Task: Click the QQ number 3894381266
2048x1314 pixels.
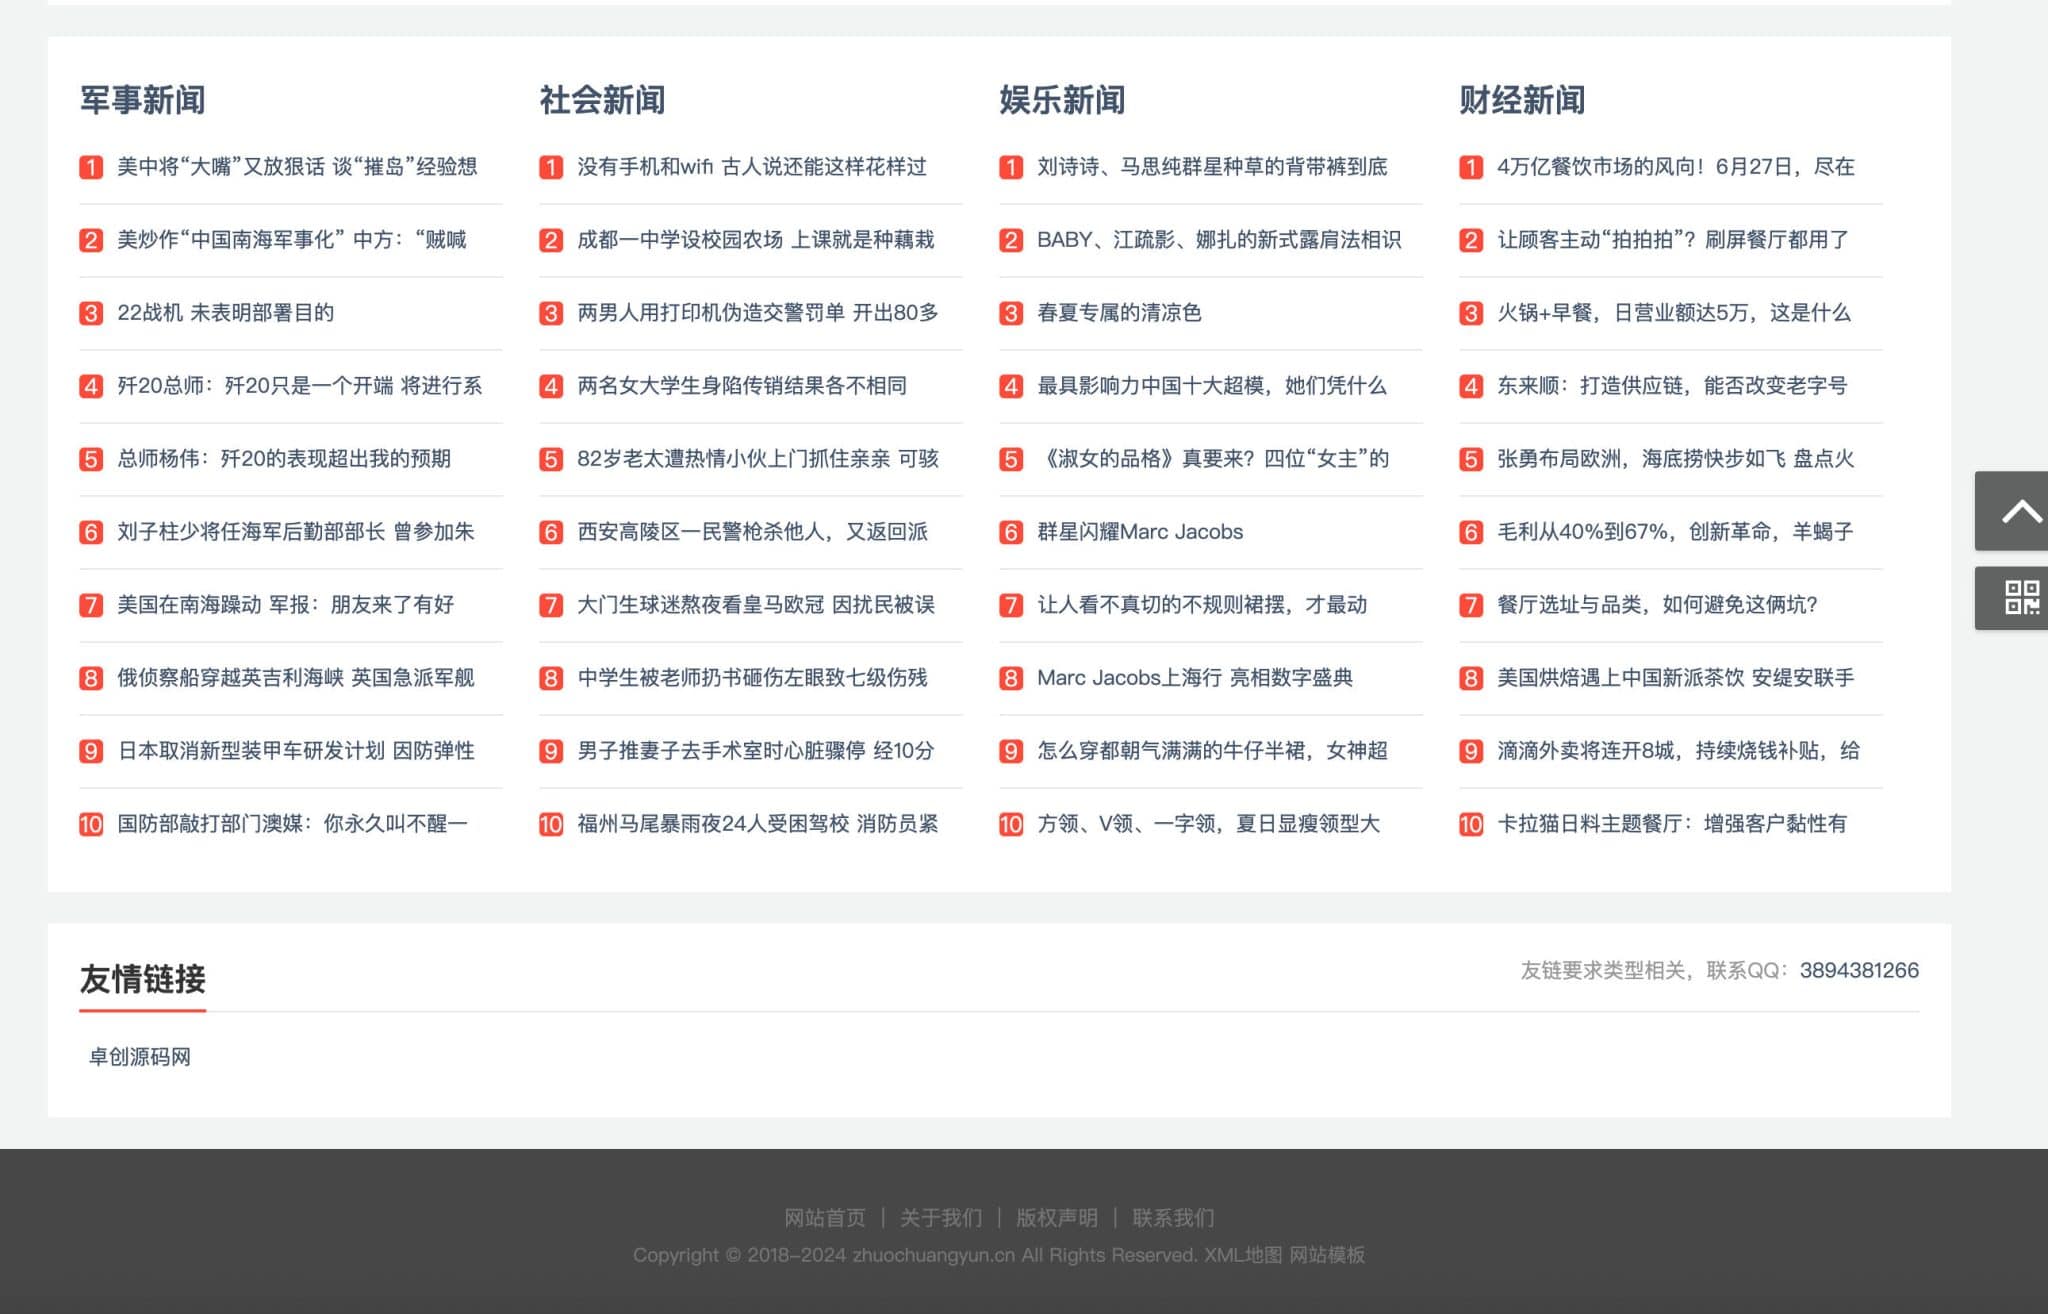Action: 1859,971
